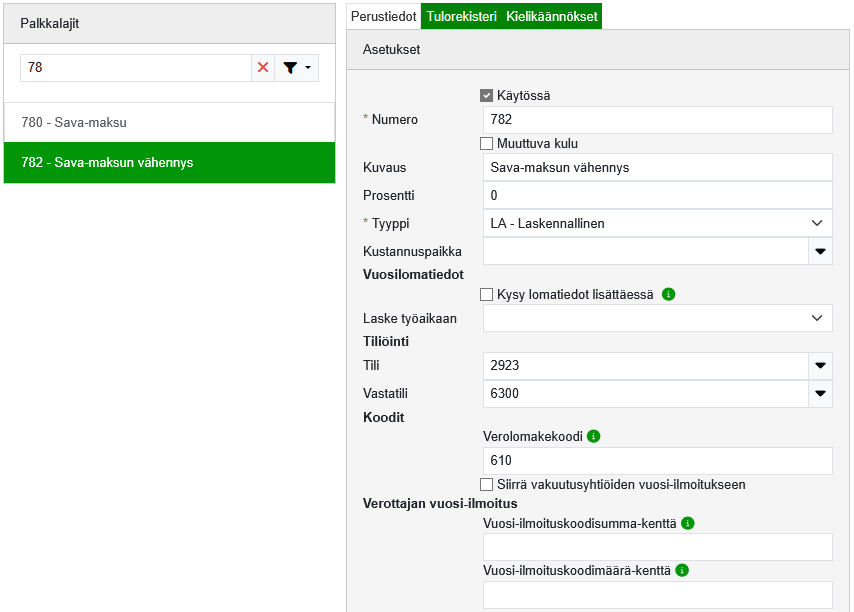Click the Kuvaus text field

click(657, 167)
